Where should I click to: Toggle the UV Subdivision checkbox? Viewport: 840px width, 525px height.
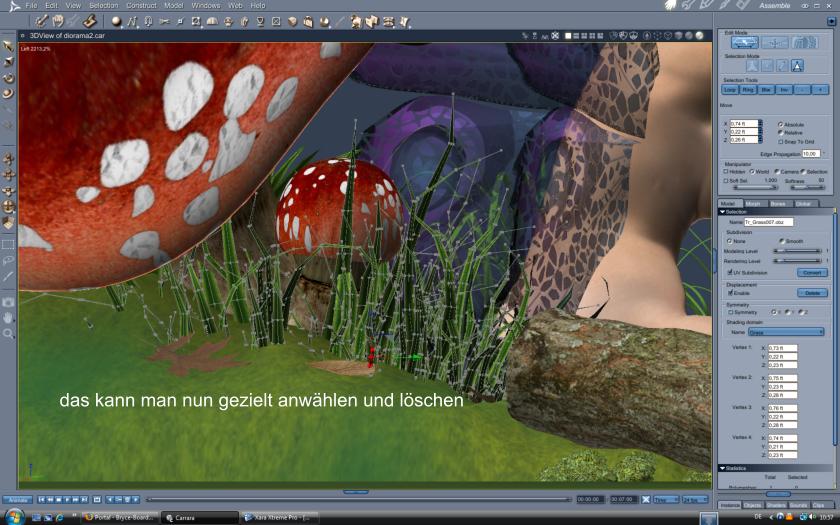pyautogui.click(x=730, y=272)
